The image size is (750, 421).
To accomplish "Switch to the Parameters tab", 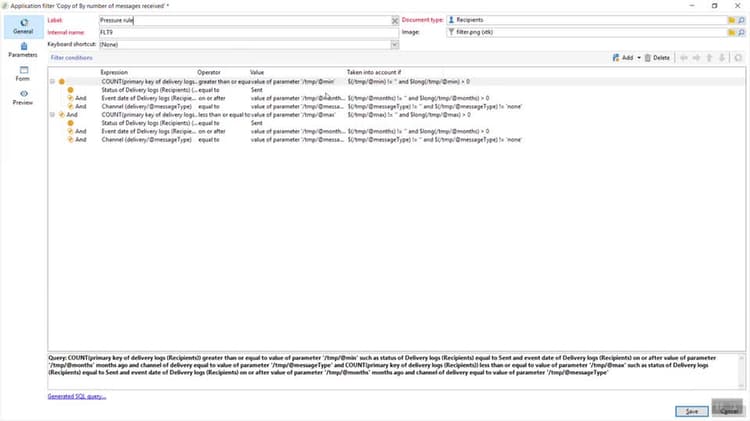I will tap(23, 50).
